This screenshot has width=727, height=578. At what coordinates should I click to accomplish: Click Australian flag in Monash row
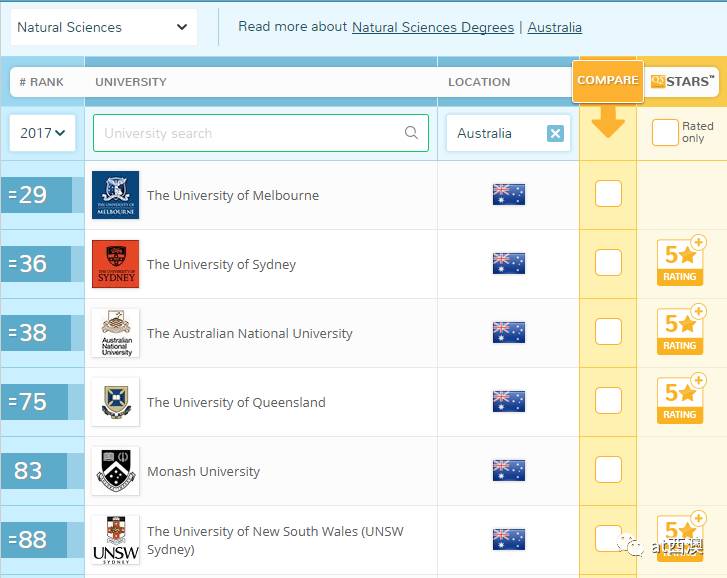click(509, 470)
